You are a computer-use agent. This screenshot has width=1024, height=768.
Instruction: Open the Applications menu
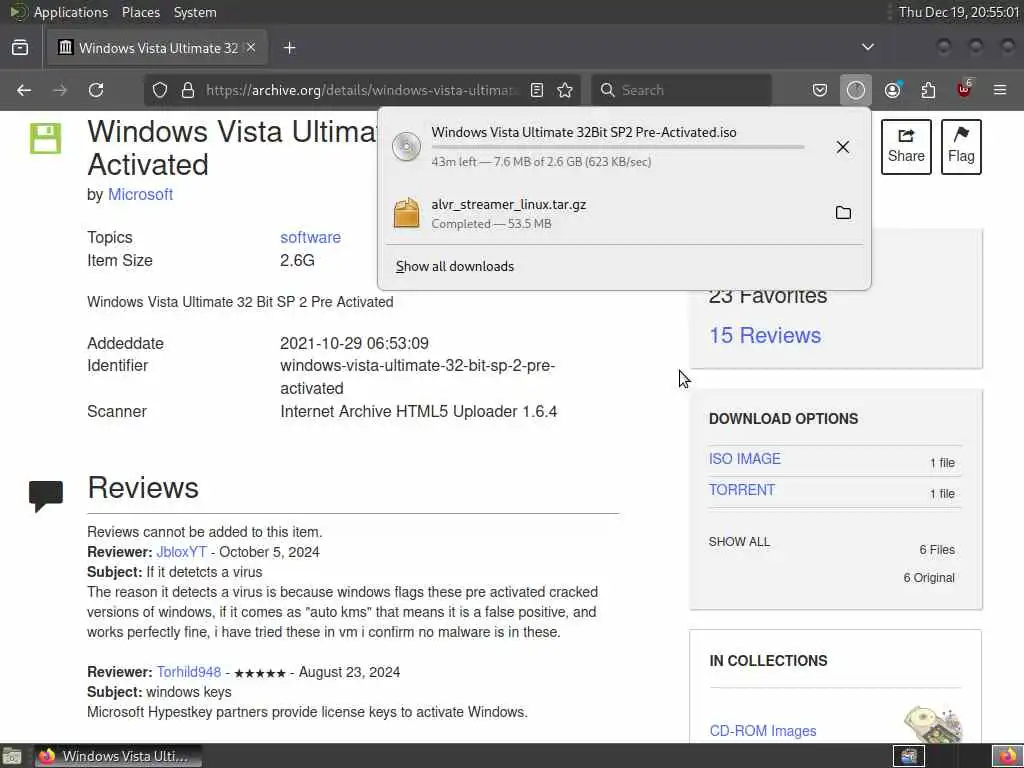71,12
